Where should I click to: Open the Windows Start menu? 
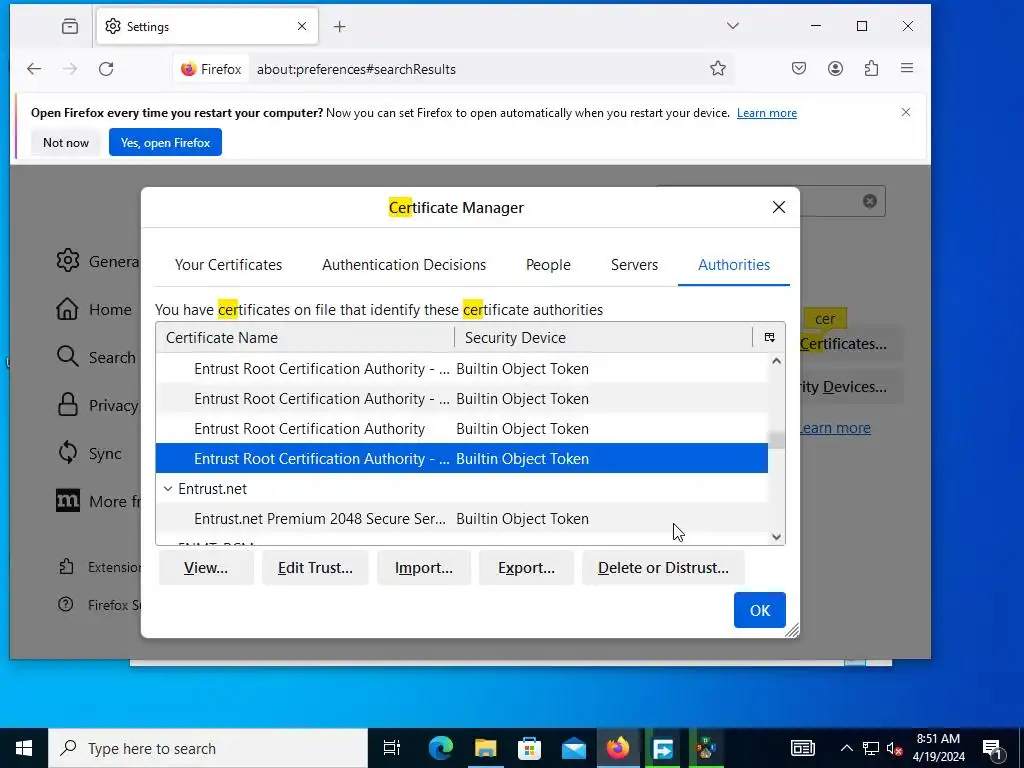[24, 748]
